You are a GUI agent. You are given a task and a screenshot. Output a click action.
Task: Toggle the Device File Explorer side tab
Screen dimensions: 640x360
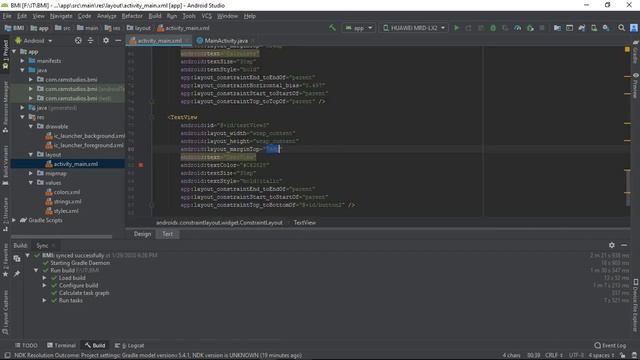pos(636,305)
